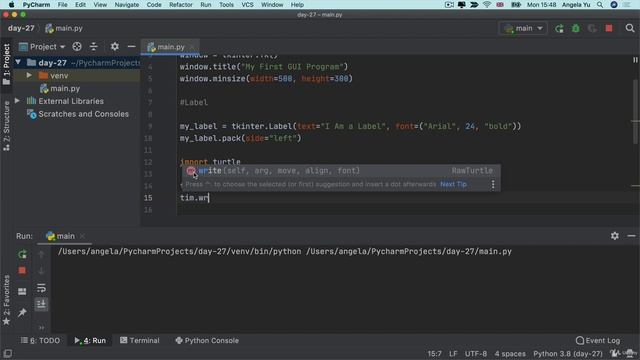The height and width of the screenshot is (360, 640).
Task: Hide the Project panel with minus icon
Action: click(131, 47)
